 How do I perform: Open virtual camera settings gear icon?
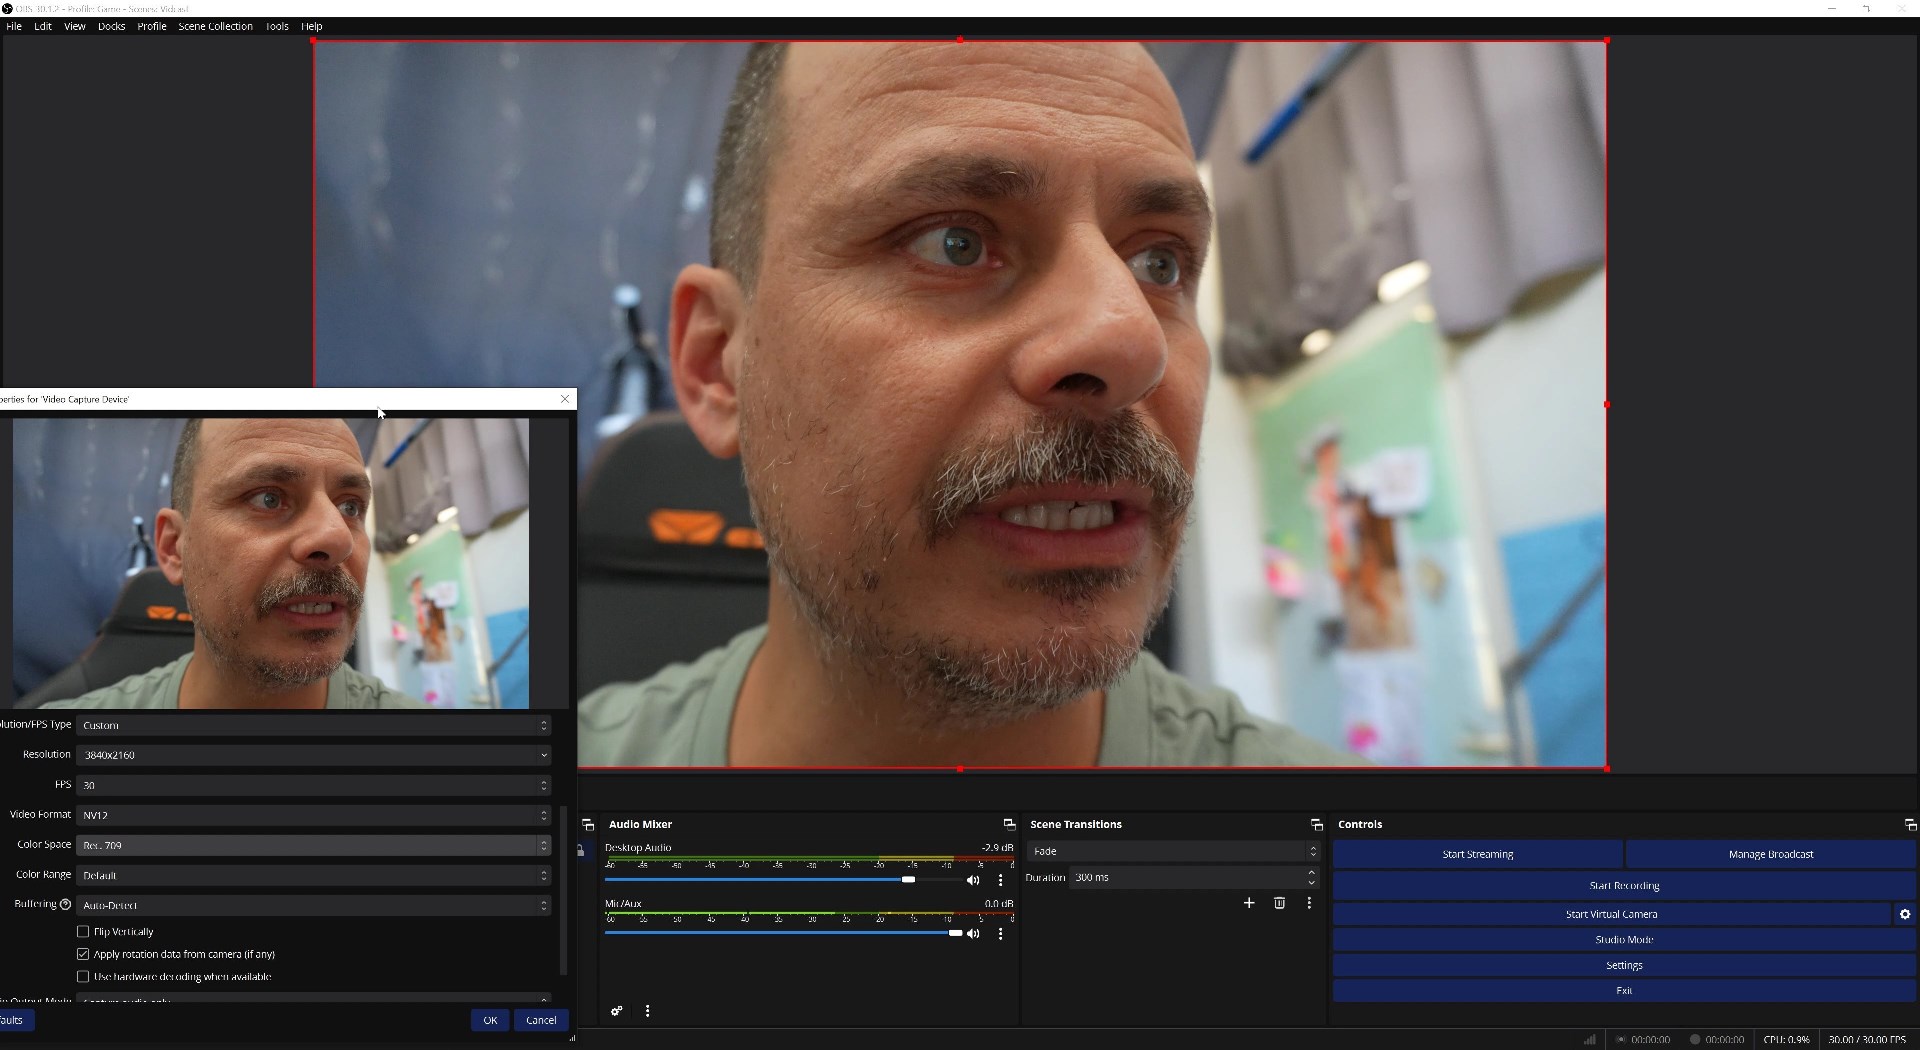coord(1904,914)
